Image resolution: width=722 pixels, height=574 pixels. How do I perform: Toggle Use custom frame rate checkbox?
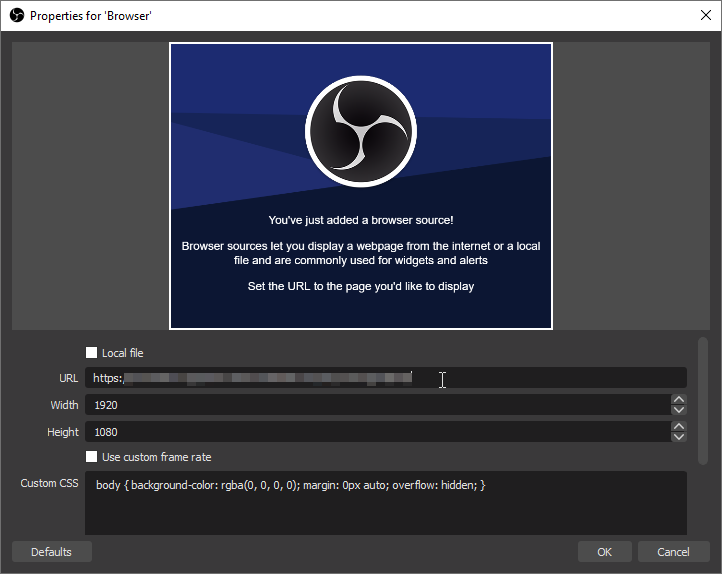click(92, 457)
